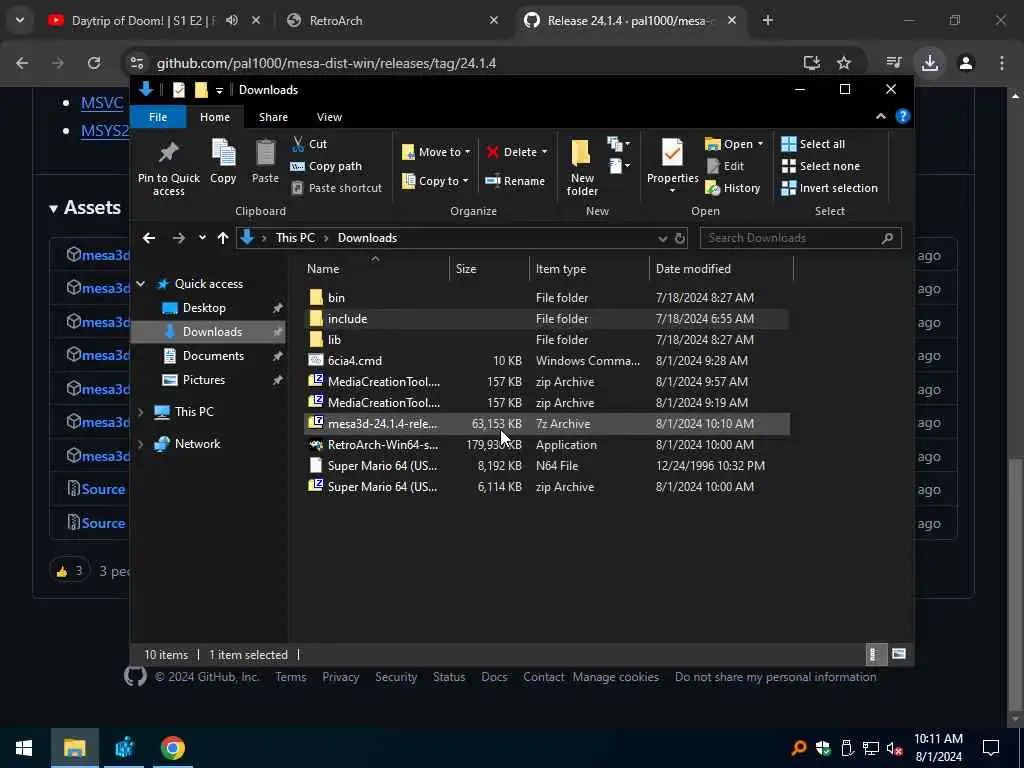Reload the GitHub page in Chrome

tap(94, 63)
